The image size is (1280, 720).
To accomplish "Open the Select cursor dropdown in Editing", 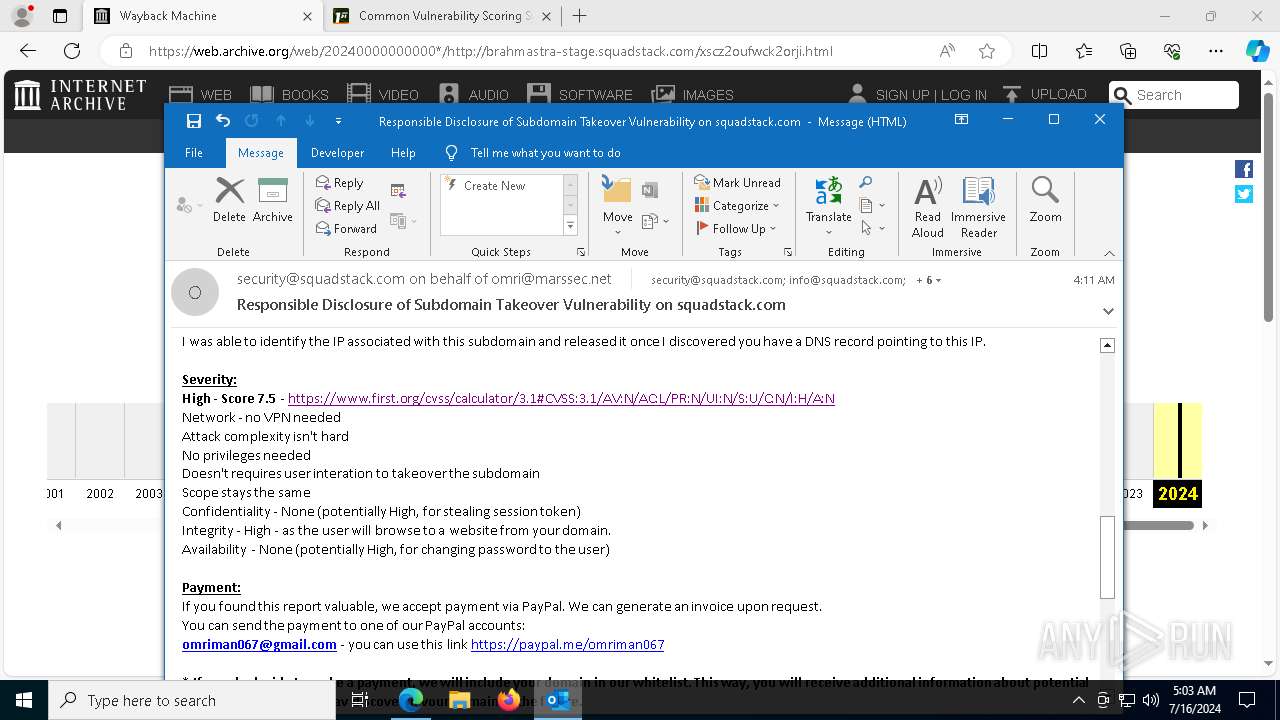I will [x=873, y=229].
